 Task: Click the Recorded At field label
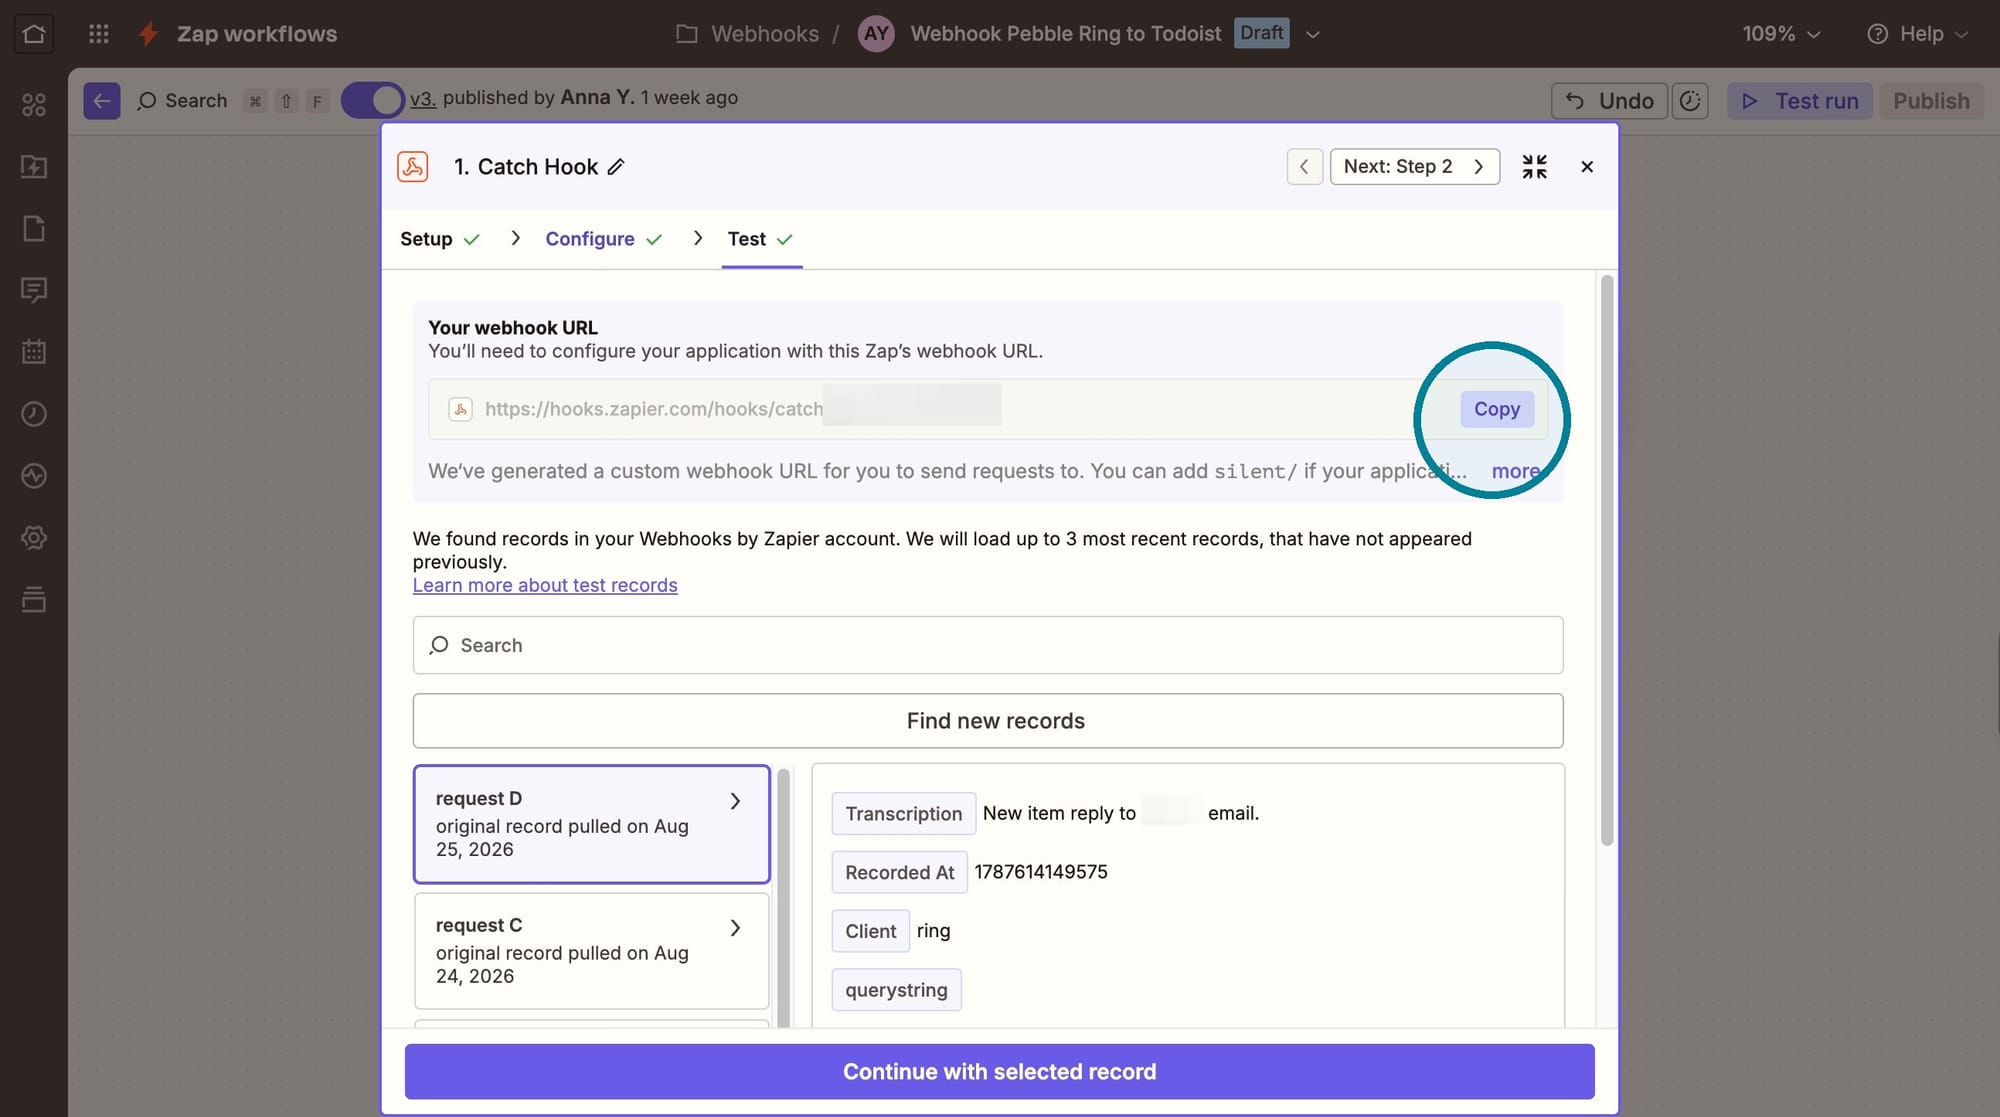pos(899,873)
